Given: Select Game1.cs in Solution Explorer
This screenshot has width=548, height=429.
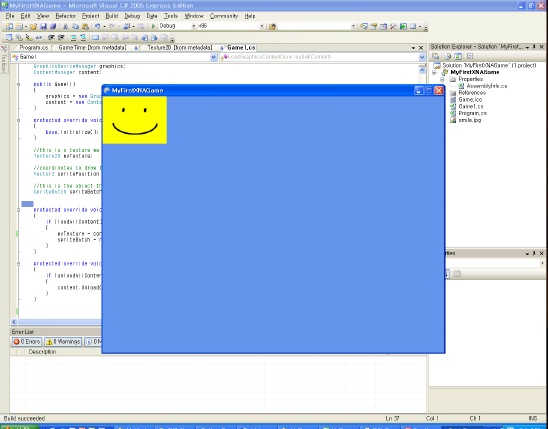Looking at the screenshot, I should click(470, 107).
